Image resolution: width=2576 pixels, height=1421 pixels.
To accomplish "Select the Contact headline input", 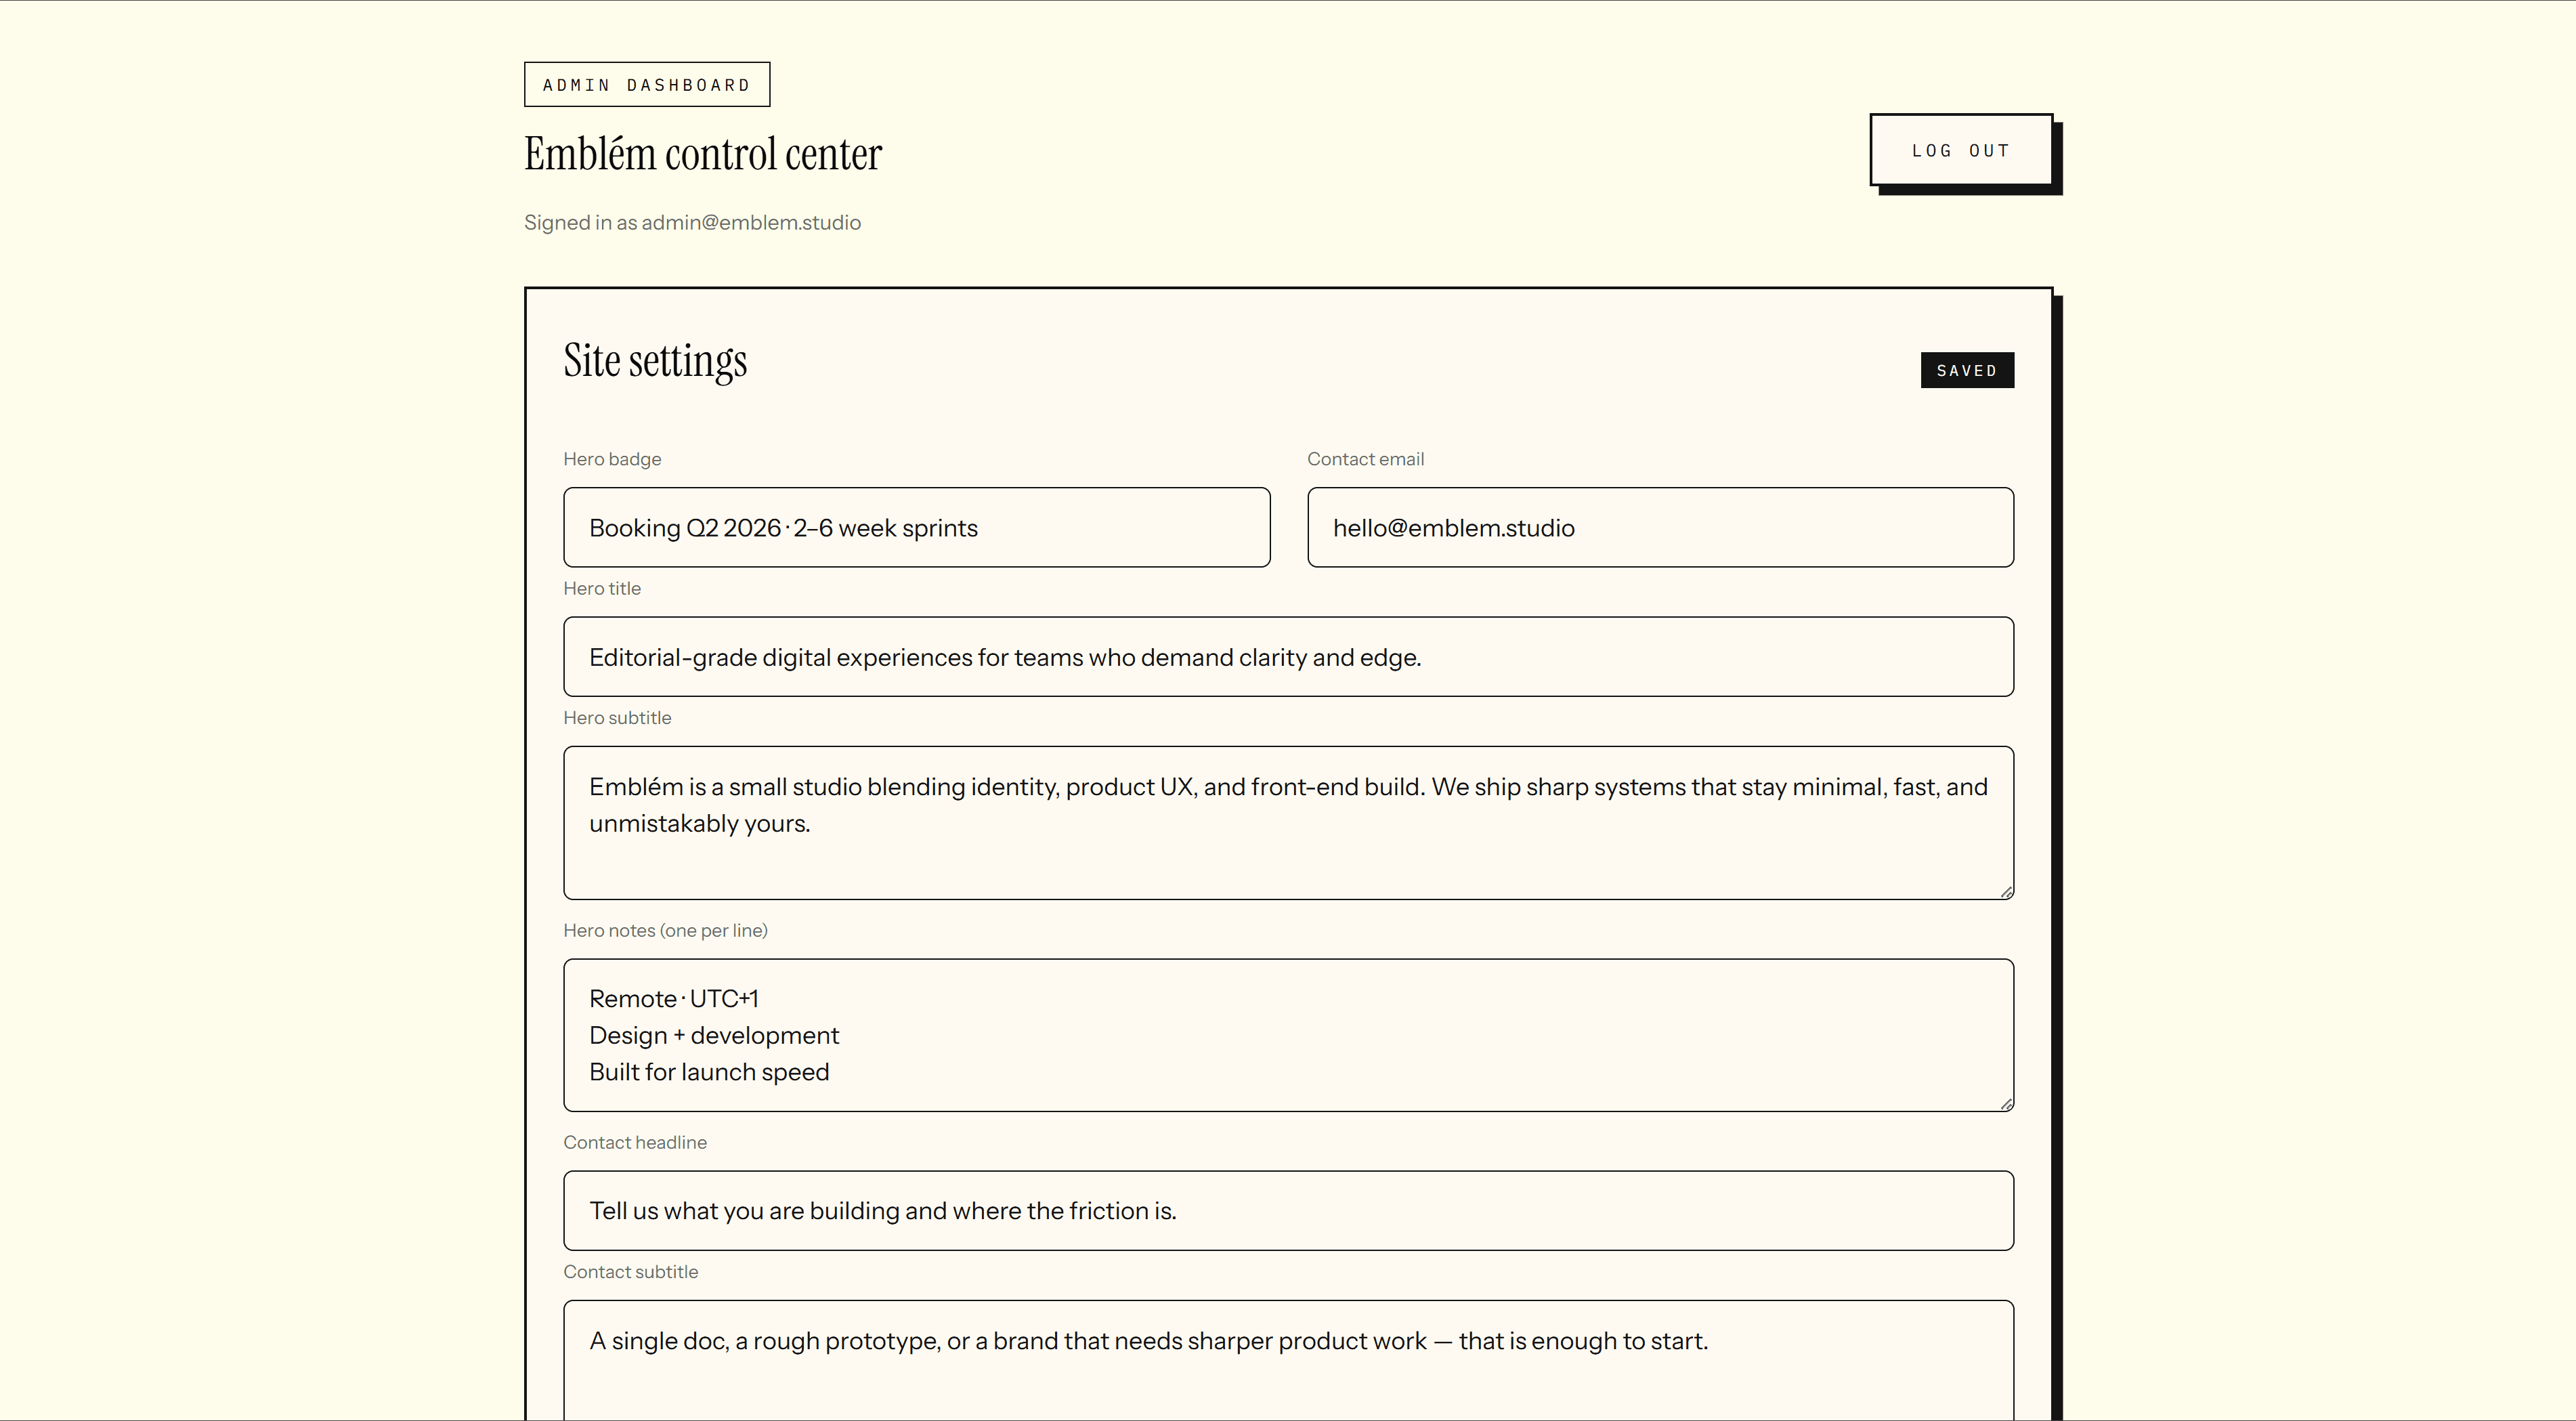I will [1288, 1210].
